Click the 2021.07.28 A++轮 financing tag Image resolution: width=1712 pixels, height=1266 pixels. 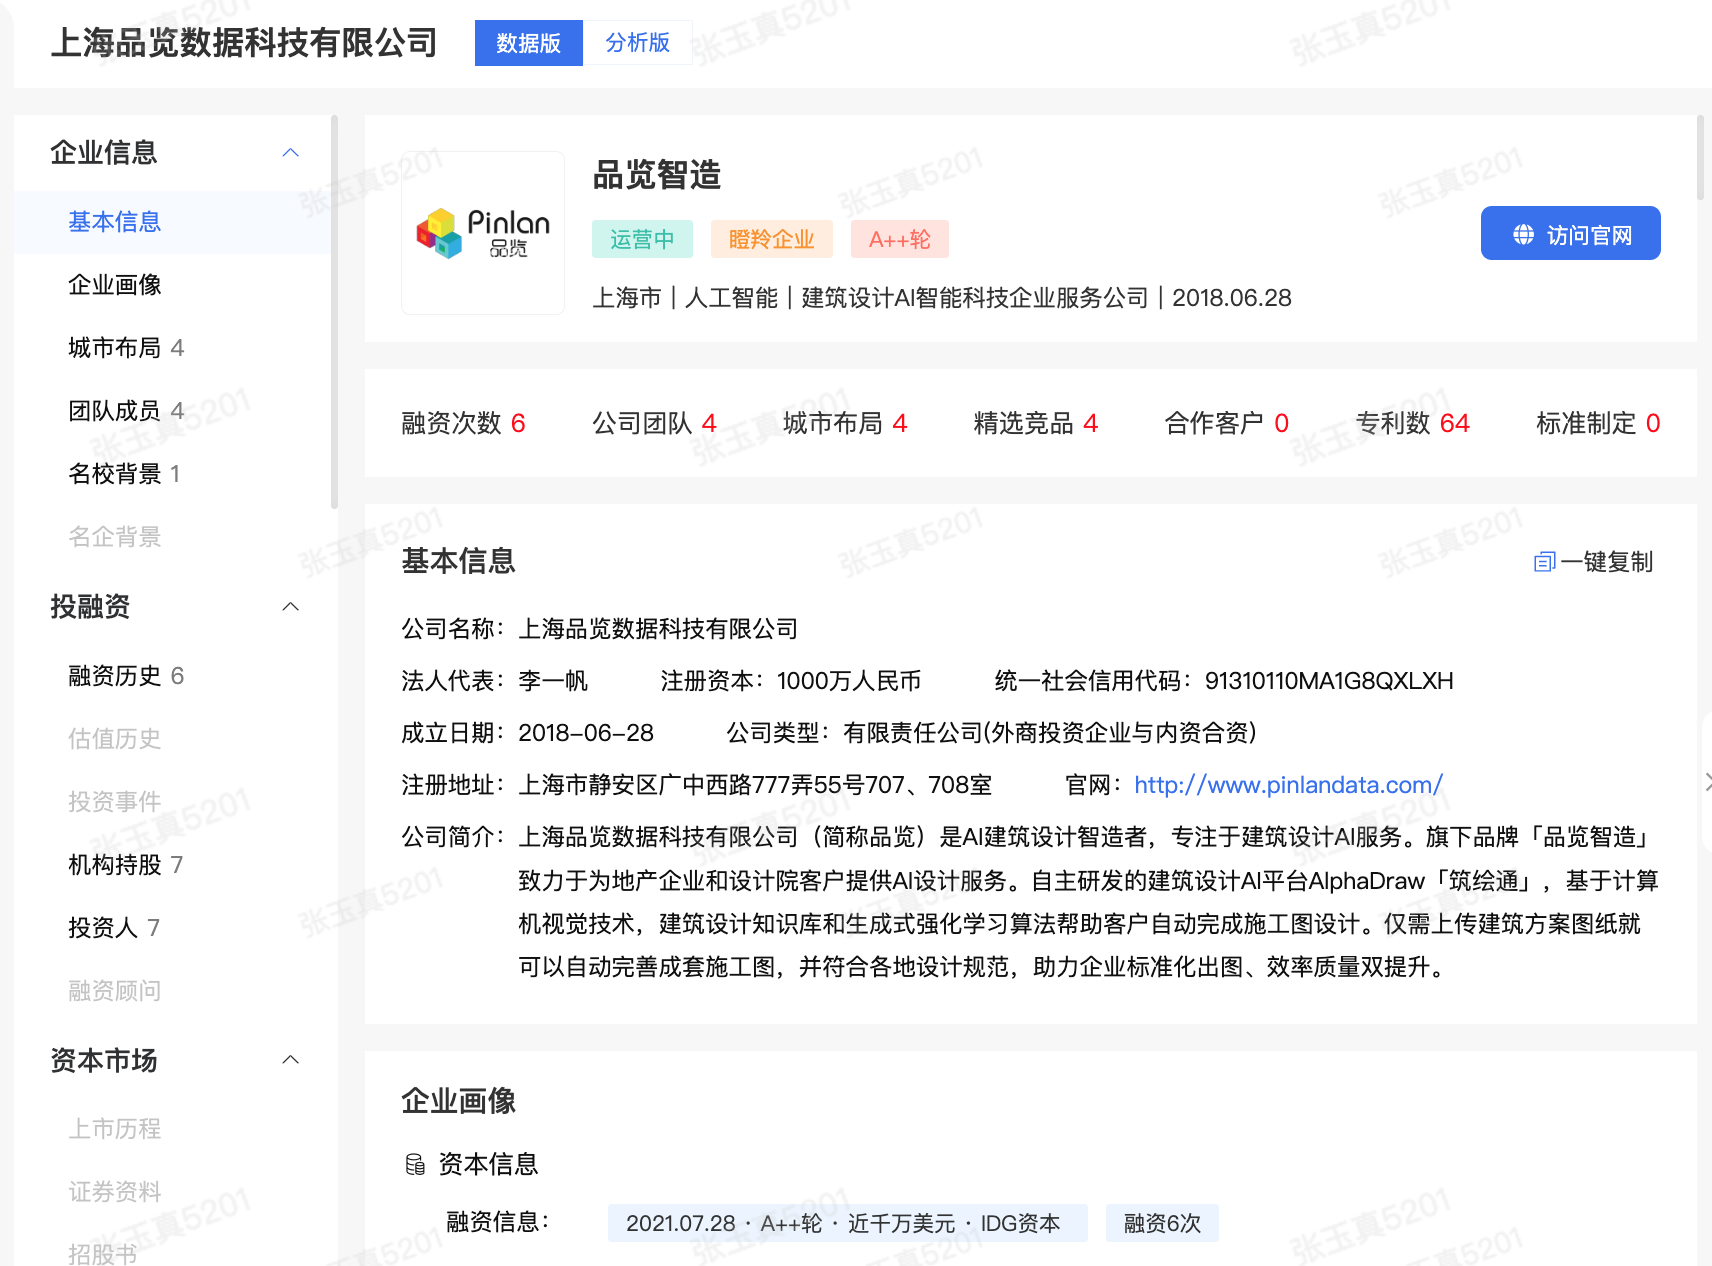[847, 1223]
